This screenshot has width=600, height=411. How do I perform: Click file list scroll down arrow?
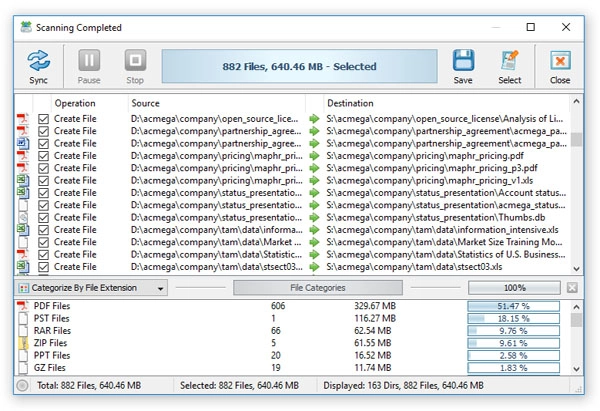pyautogui.click(x=576, y=269)
